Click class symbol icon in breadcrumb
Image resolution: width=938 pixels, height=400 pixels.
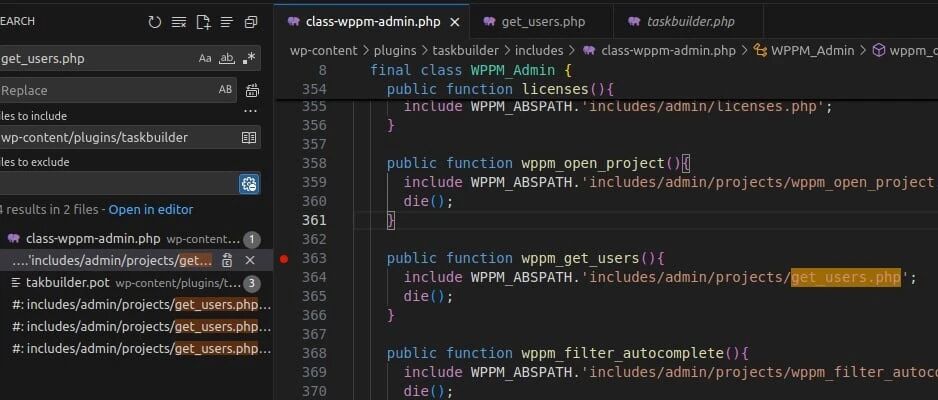tap(760, 50)
